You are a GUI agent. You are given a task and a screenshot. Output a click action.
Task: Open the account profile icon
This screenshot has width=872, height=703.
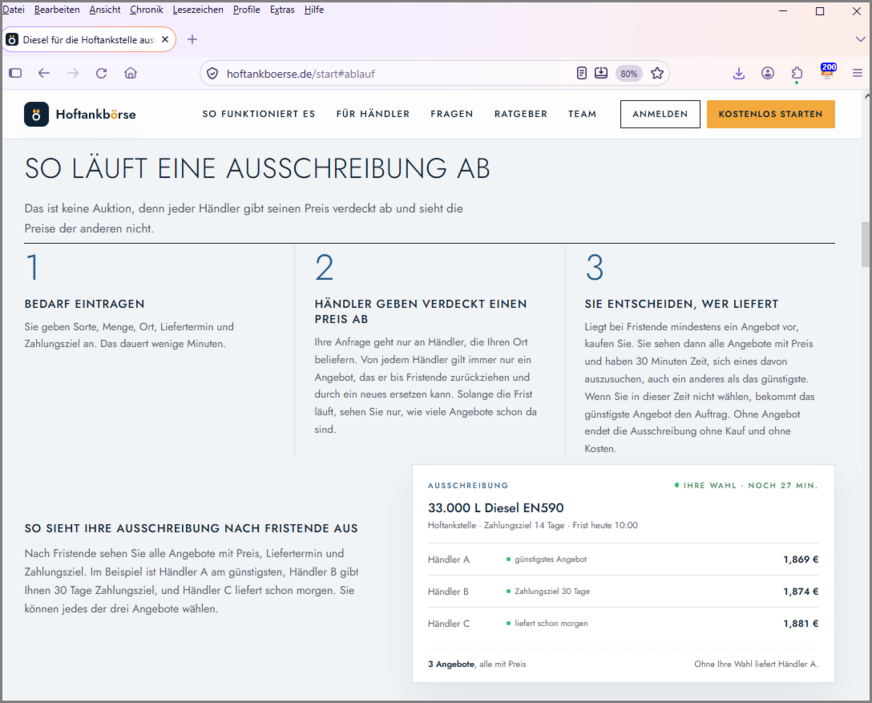pyautogui.click(x=768, y=73)
